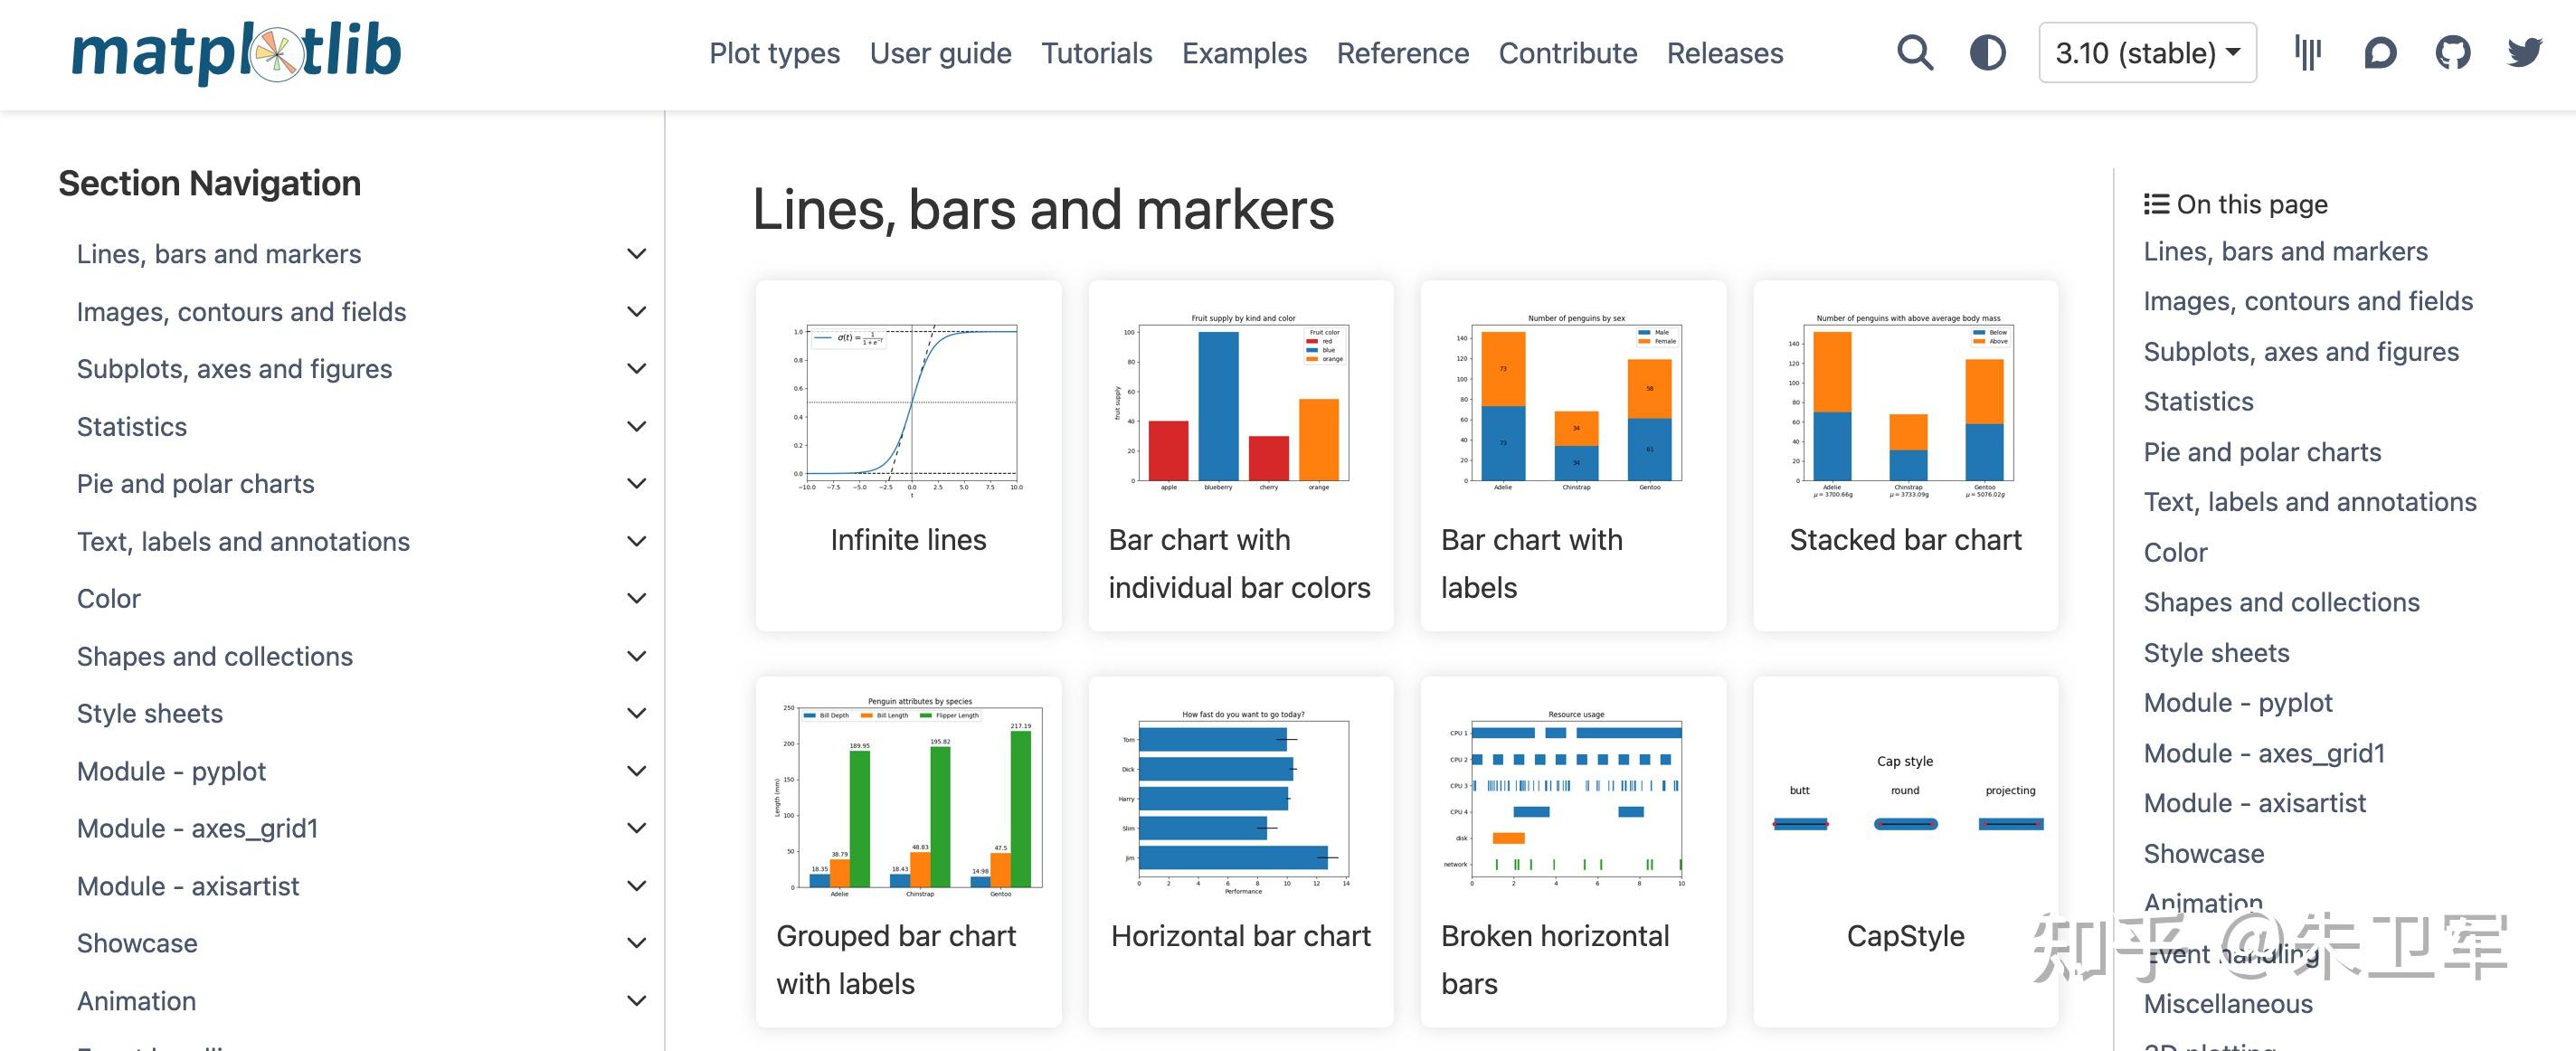The height and width of the screenshot is (1051, 2576).
Task: Expand the Style sheets section chevron
Action: pos(636,714)
